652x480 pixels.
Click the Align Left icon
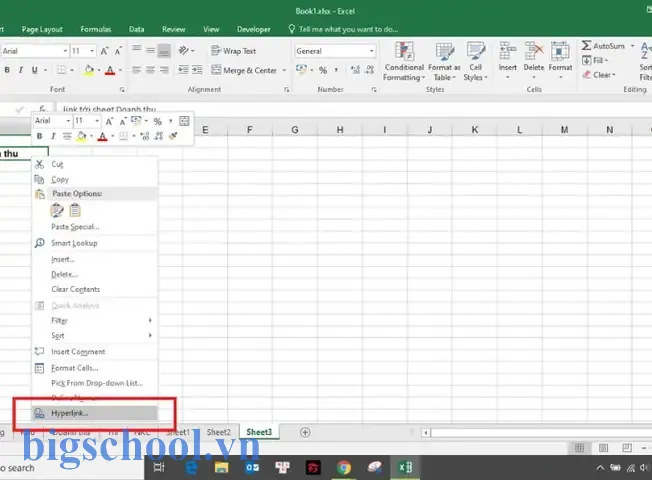pyautogui.click(x=136, y=70)
